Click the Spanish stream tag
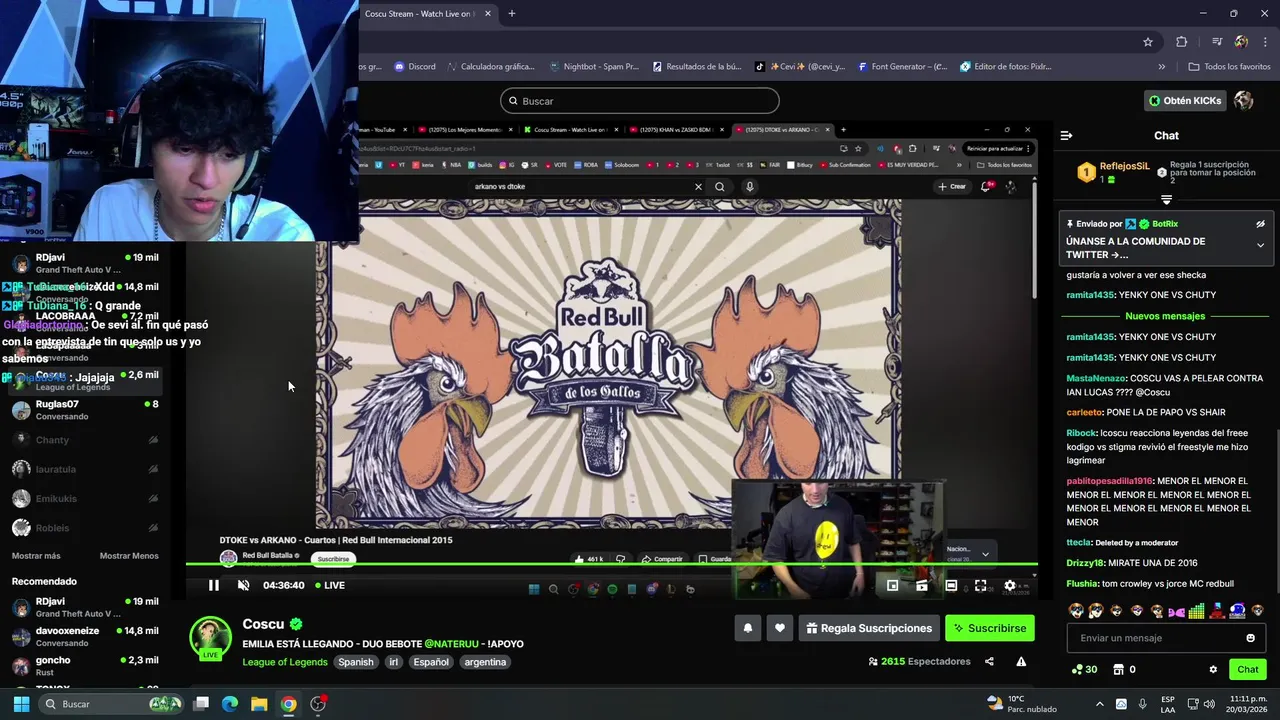This screenshot has height=720, width=1280. (355, 662)
